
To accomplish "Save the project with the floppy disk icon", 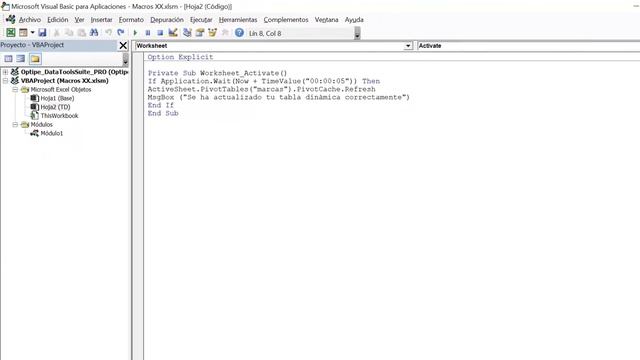I will point(42,33).
